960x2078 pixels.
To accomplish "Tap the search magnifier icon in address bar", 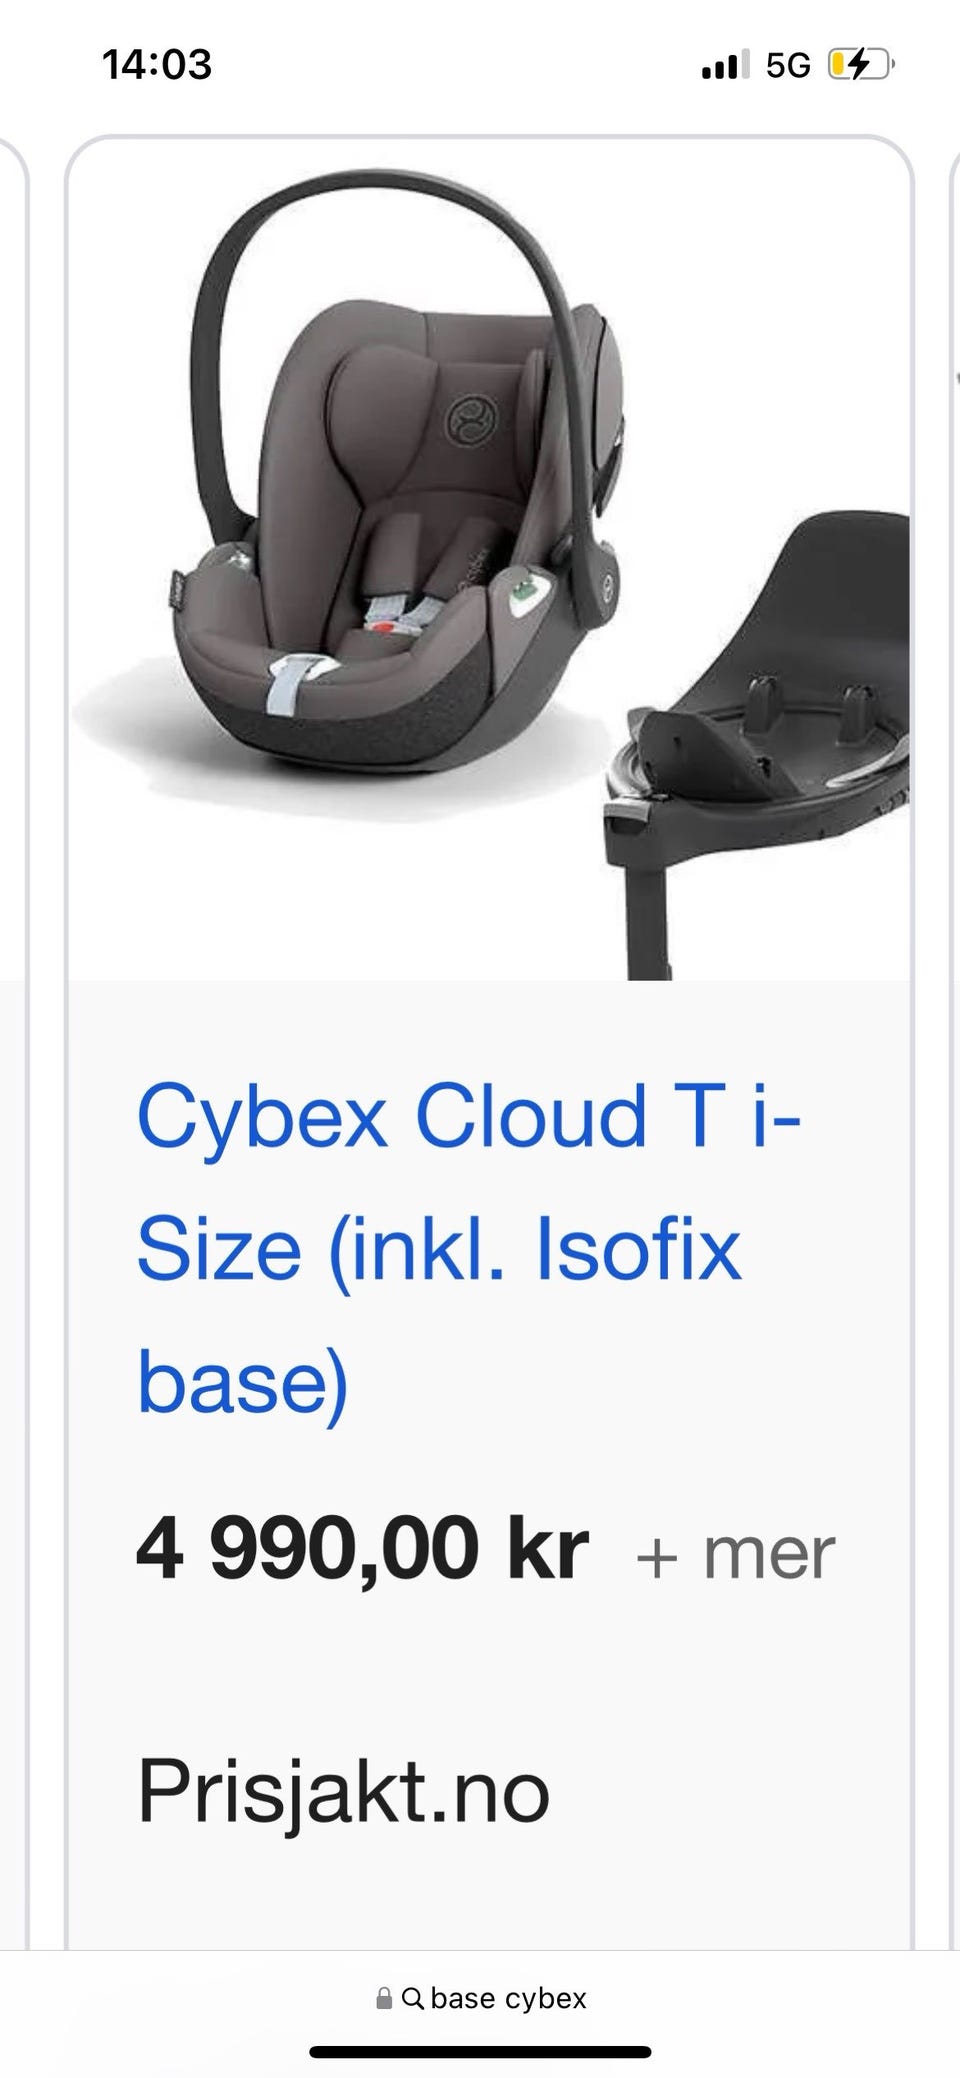I will point(413,1998).
